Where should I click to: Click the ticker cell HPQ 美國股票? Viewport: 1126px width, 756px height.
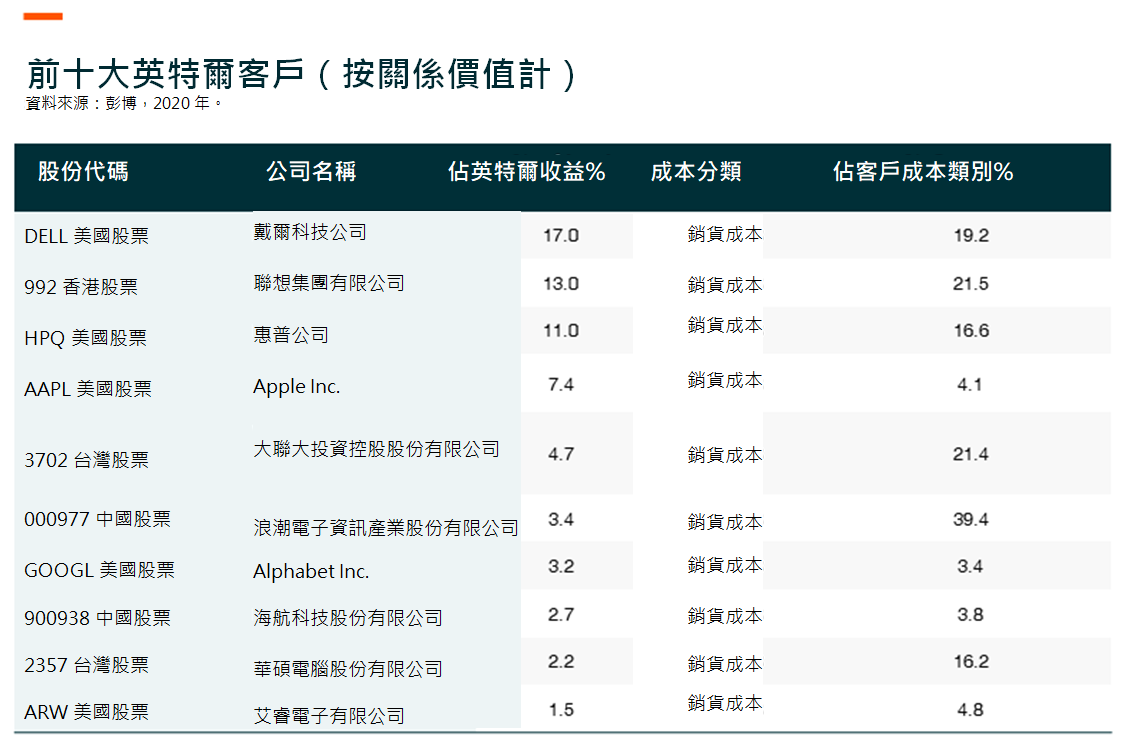(x=85, y=338)
